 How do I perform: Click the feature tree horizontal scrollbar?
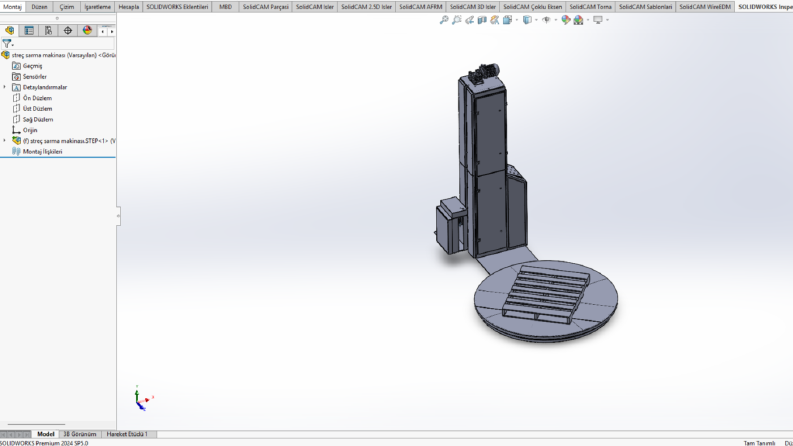tap(36, 424)
